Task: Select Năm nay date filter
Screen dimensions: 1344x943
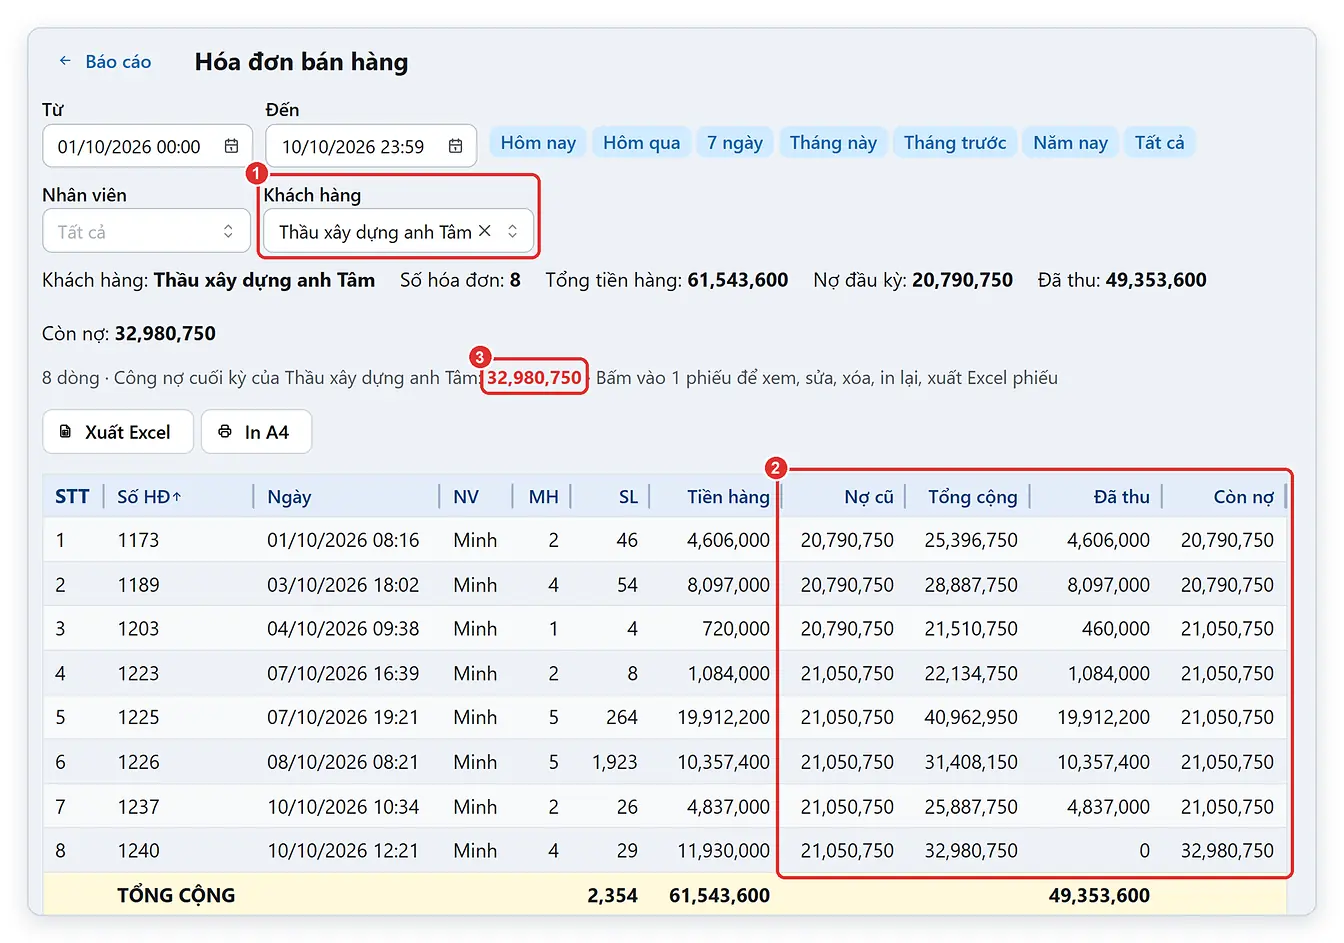Action: point(1070,142)
